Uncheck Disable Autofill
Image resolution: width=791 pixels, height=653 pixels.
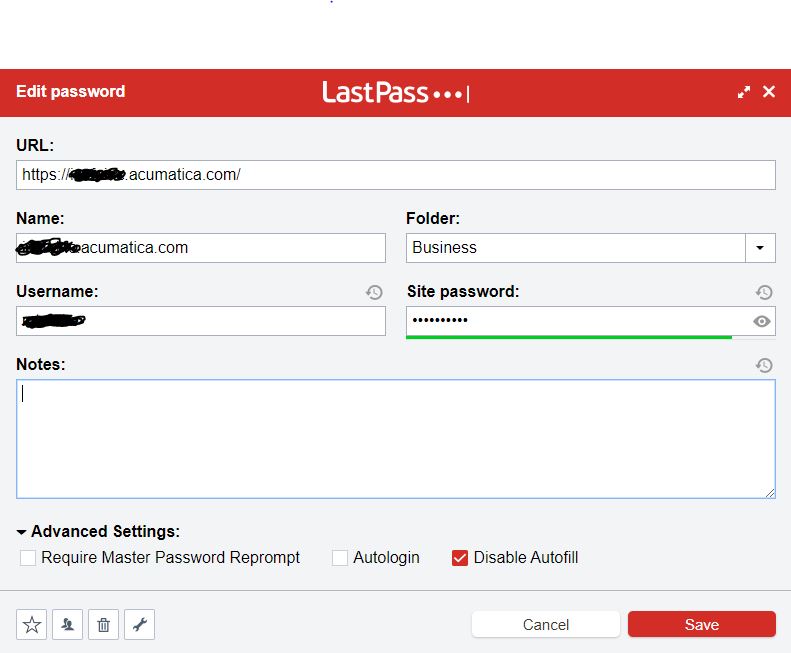(x=460, y=558)
